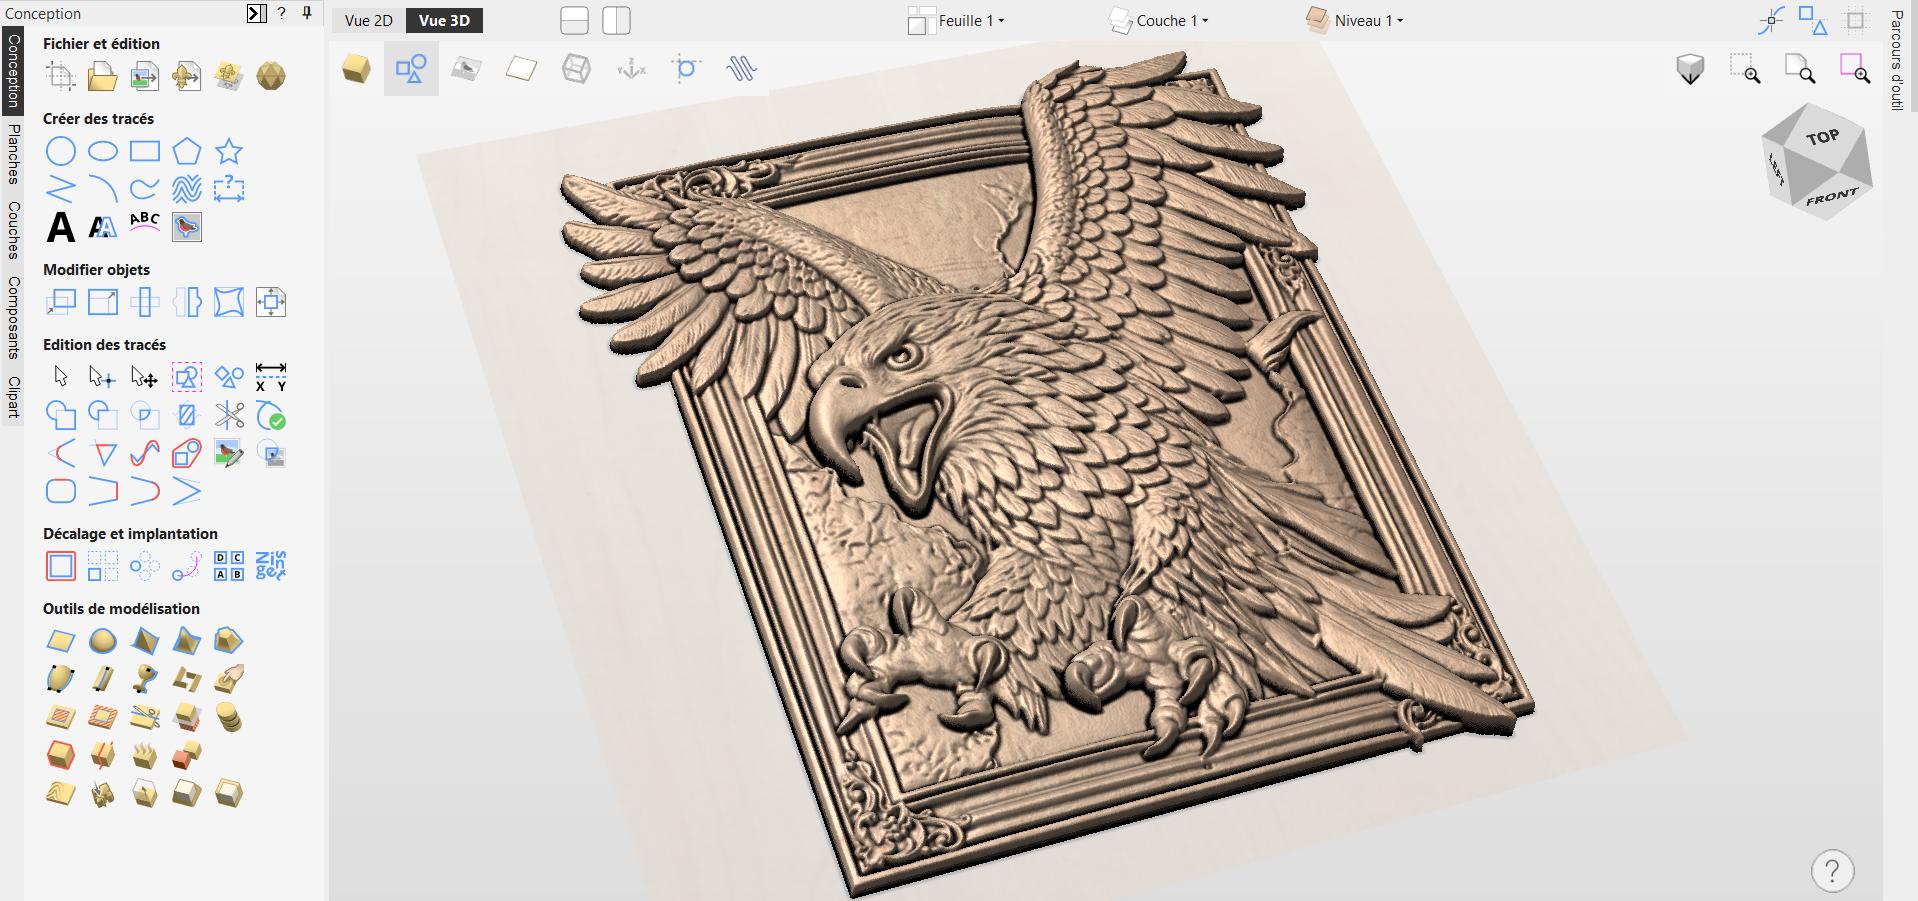1918x901 pixels.
Task: Toggle the wireframe cube view icon
Action: tap(576, 69)
